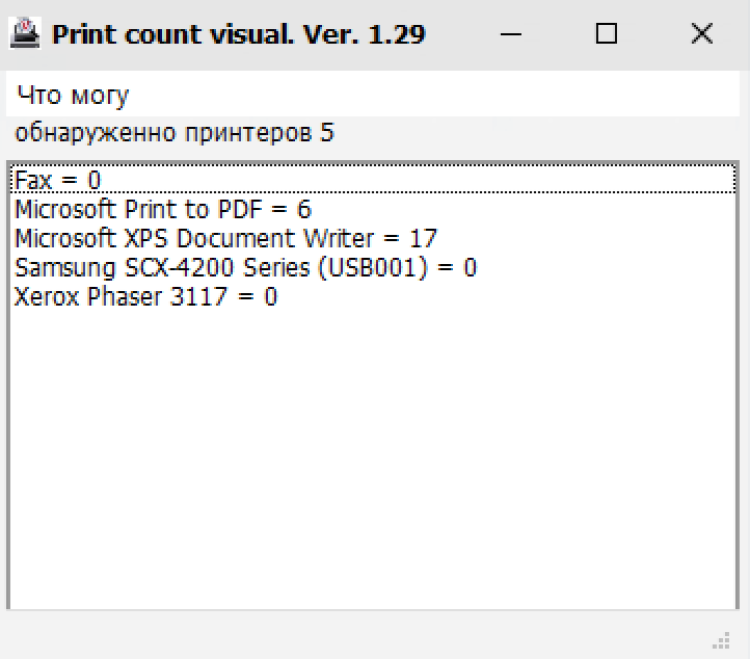
Task: Close the Print count visual window
Action: [x=702, y=34]
